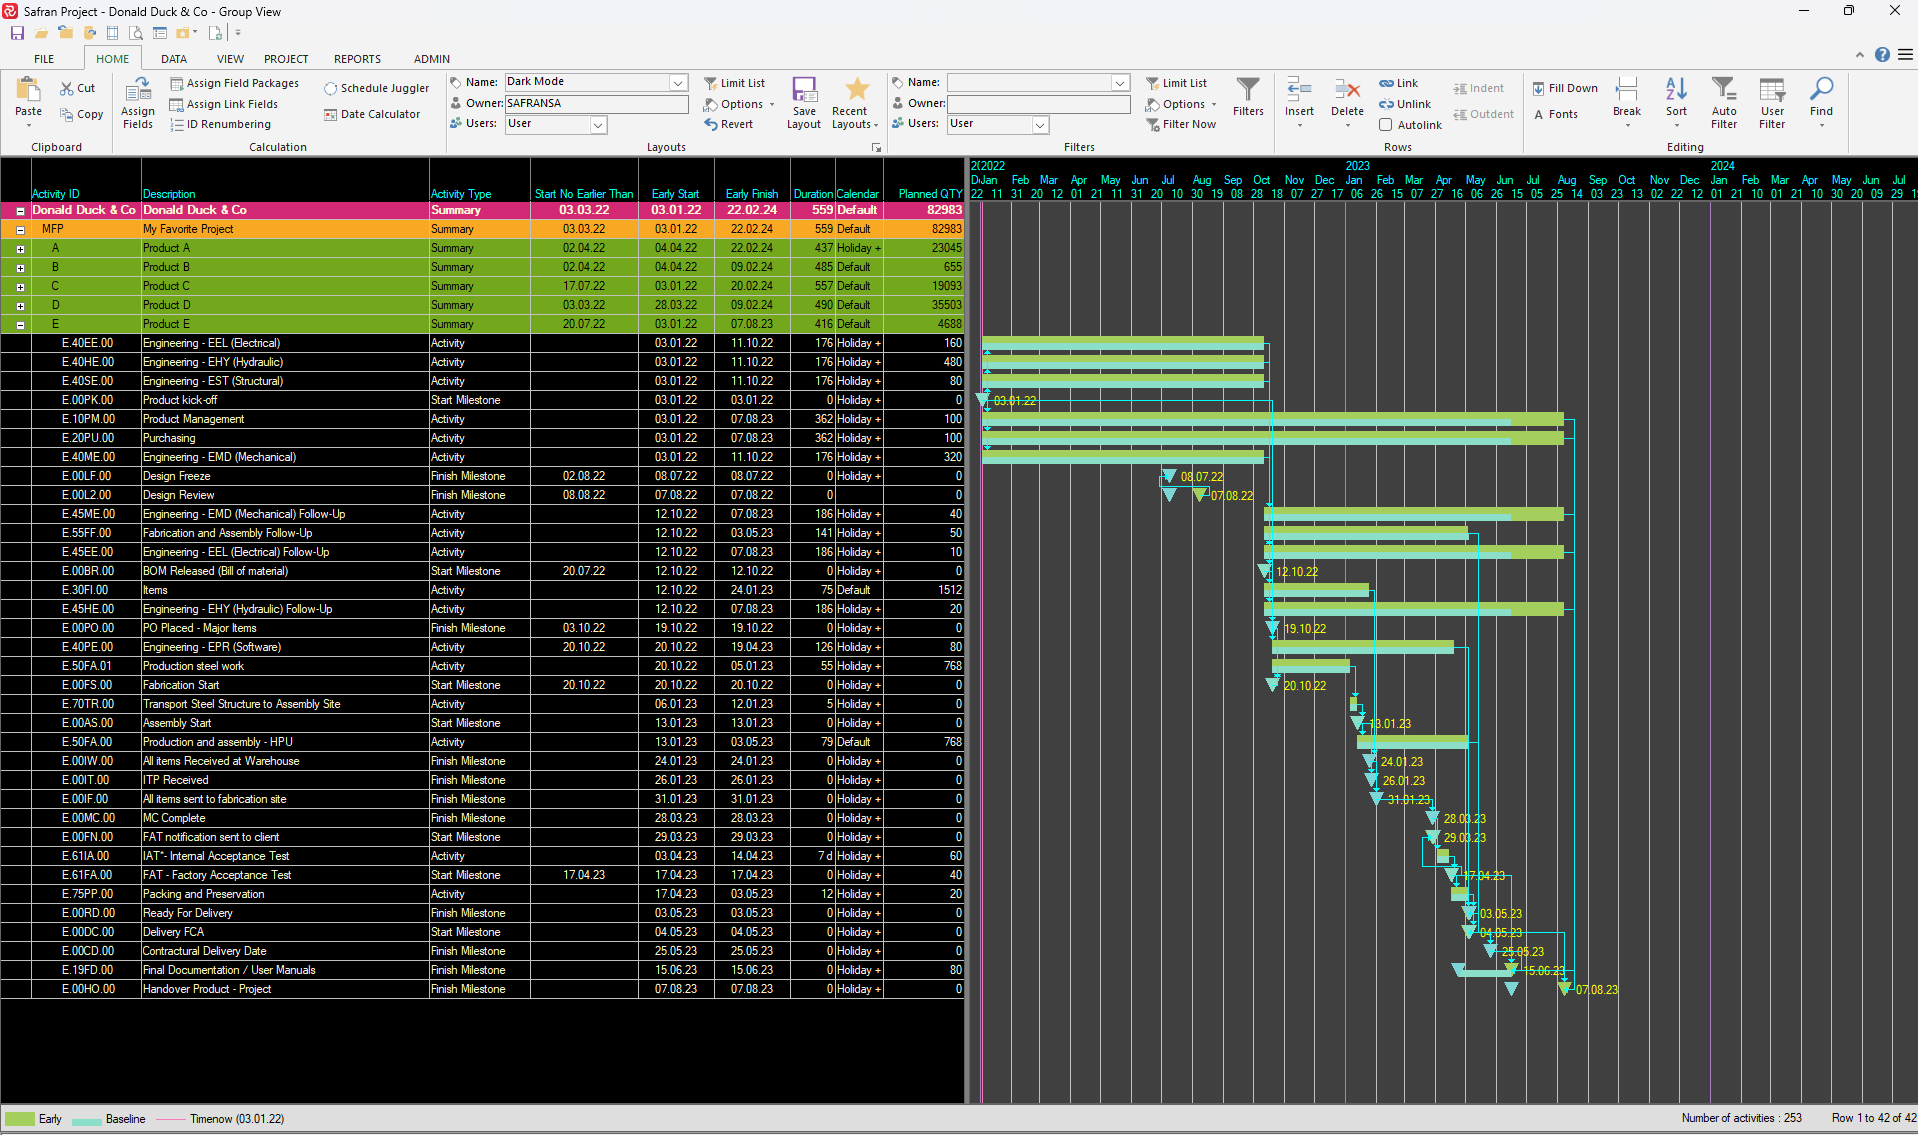Open layout Name dropdown showing Dark Mode

pyautogui.click(x=678, y=82)
